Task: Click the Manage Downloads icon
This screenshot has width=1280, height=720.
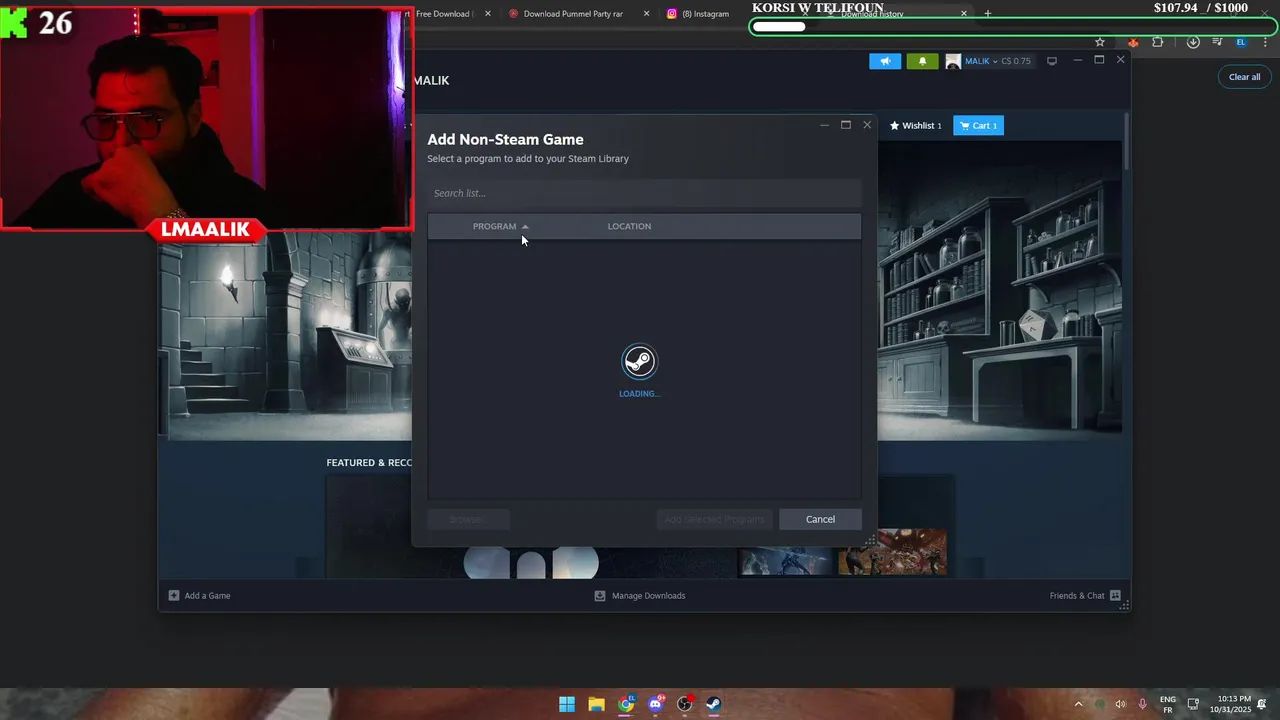Action: [600, 596]
